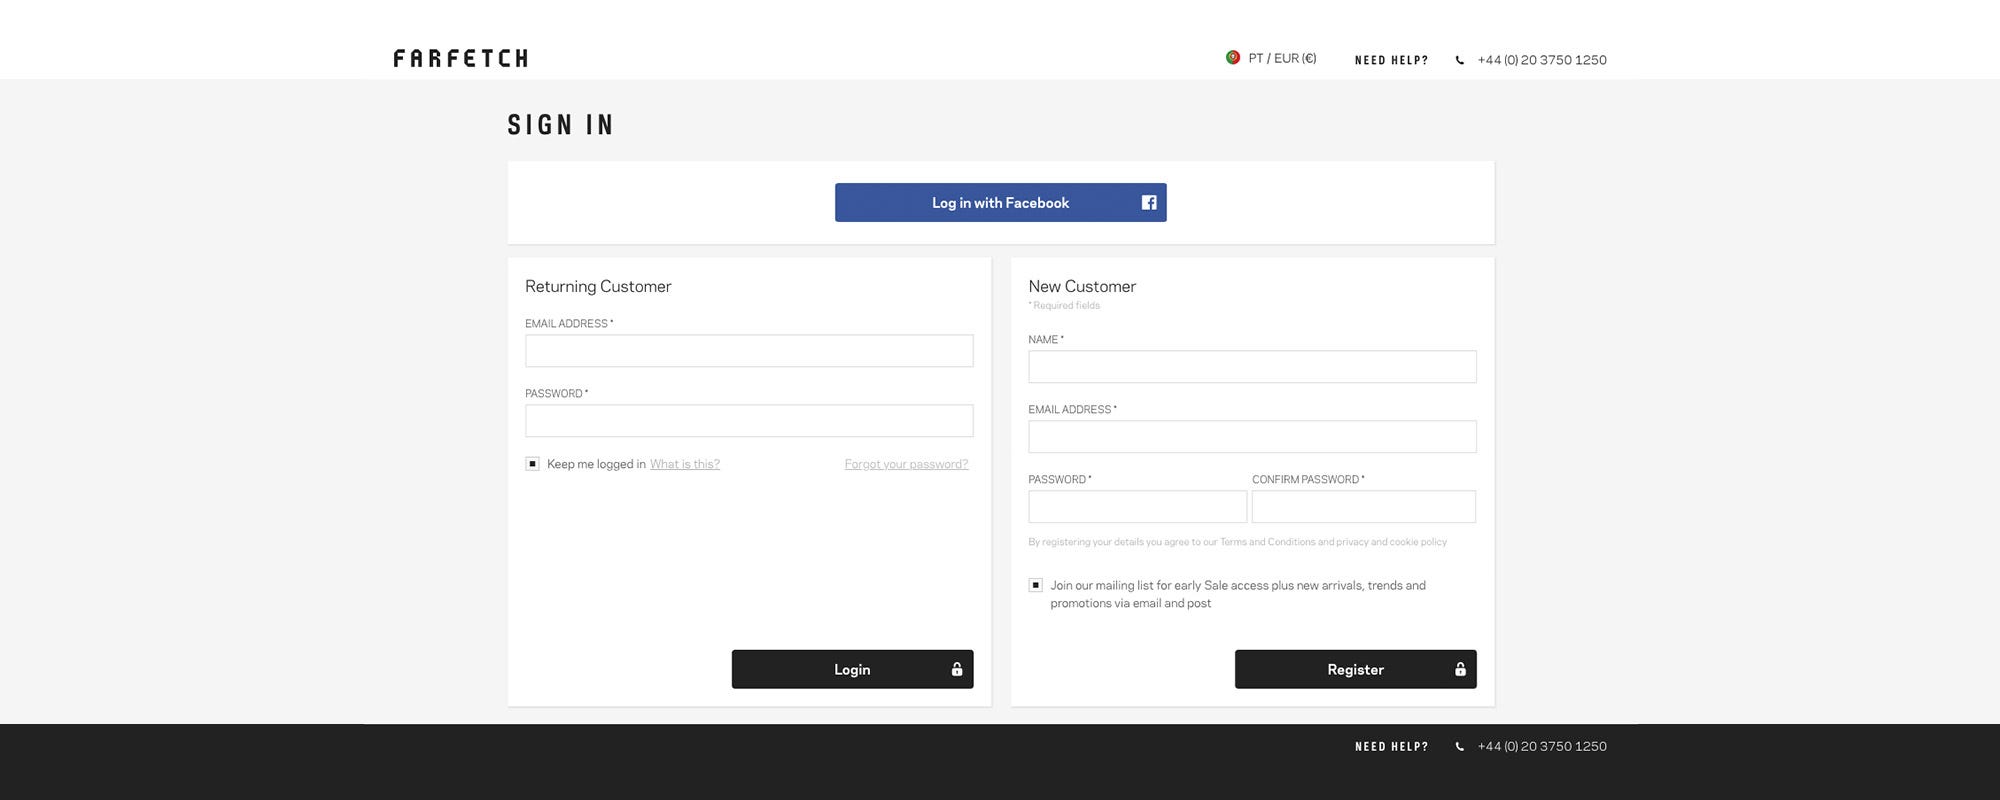Click the Portugal flag icon

click(1233, 58)
